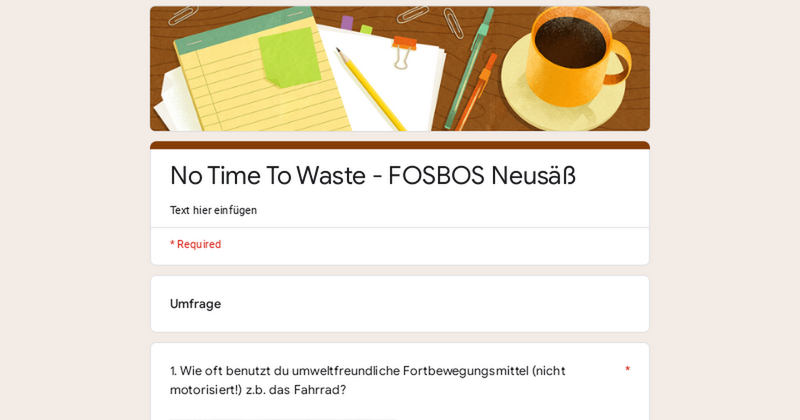The image size is (800, 420).
Task: Click question 1 about umweltfreundliche Fortbewegungsmittel
Action: tap(367, 380)
